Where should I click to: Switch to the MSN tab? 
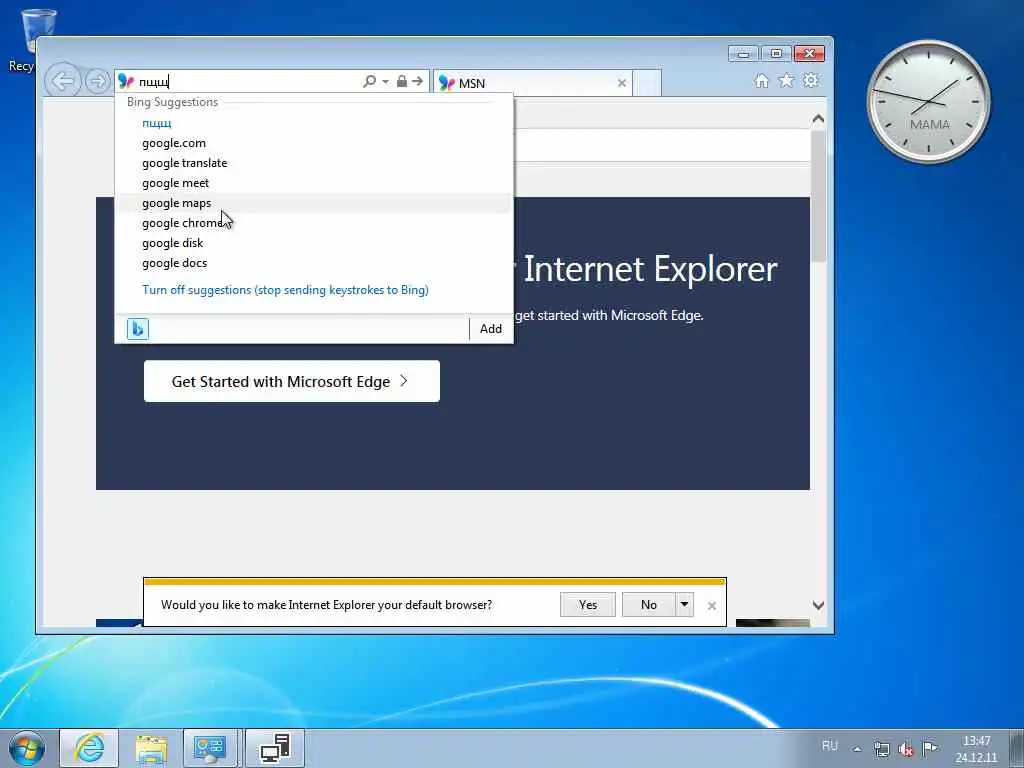pyautogui.click(x=532, y=83)
